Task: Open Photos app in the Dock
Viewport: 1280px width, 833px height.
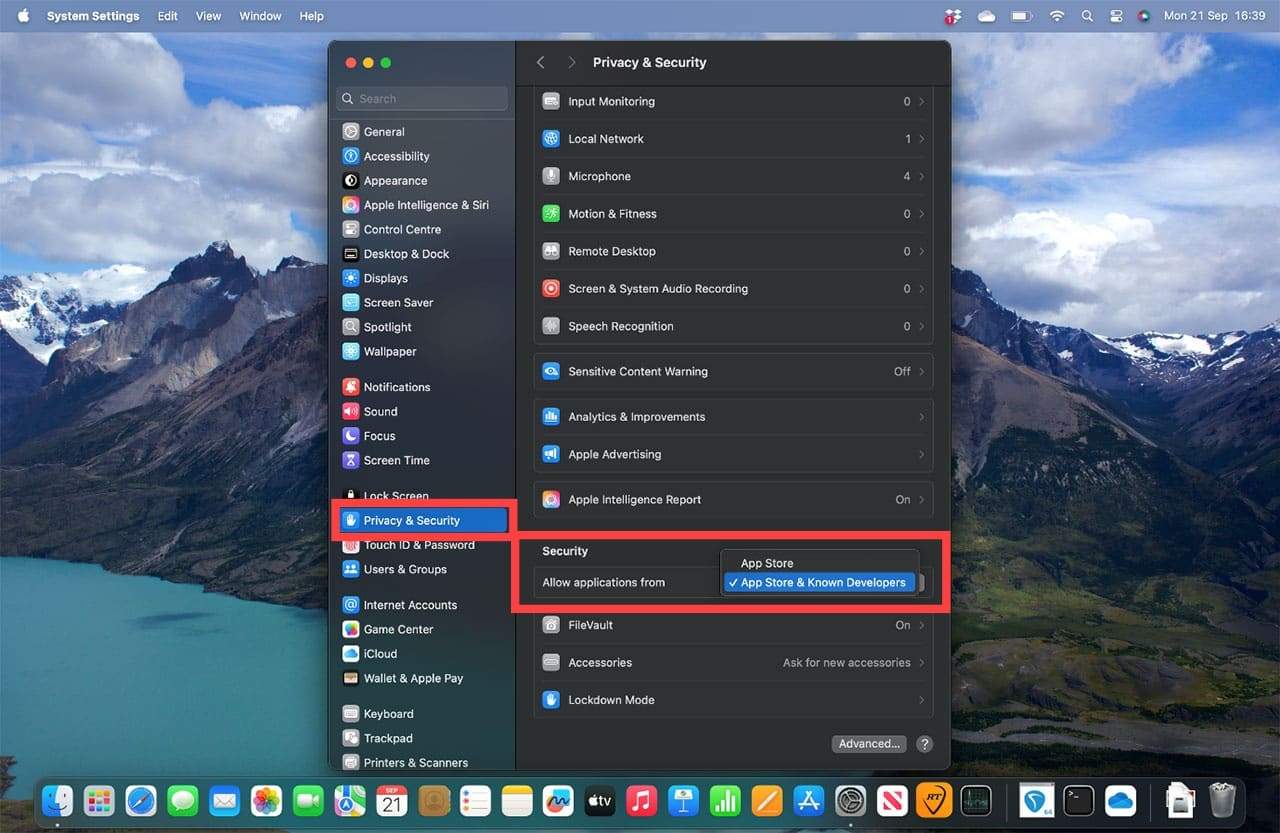Action: pyautogui.click(x=266, y=801)
